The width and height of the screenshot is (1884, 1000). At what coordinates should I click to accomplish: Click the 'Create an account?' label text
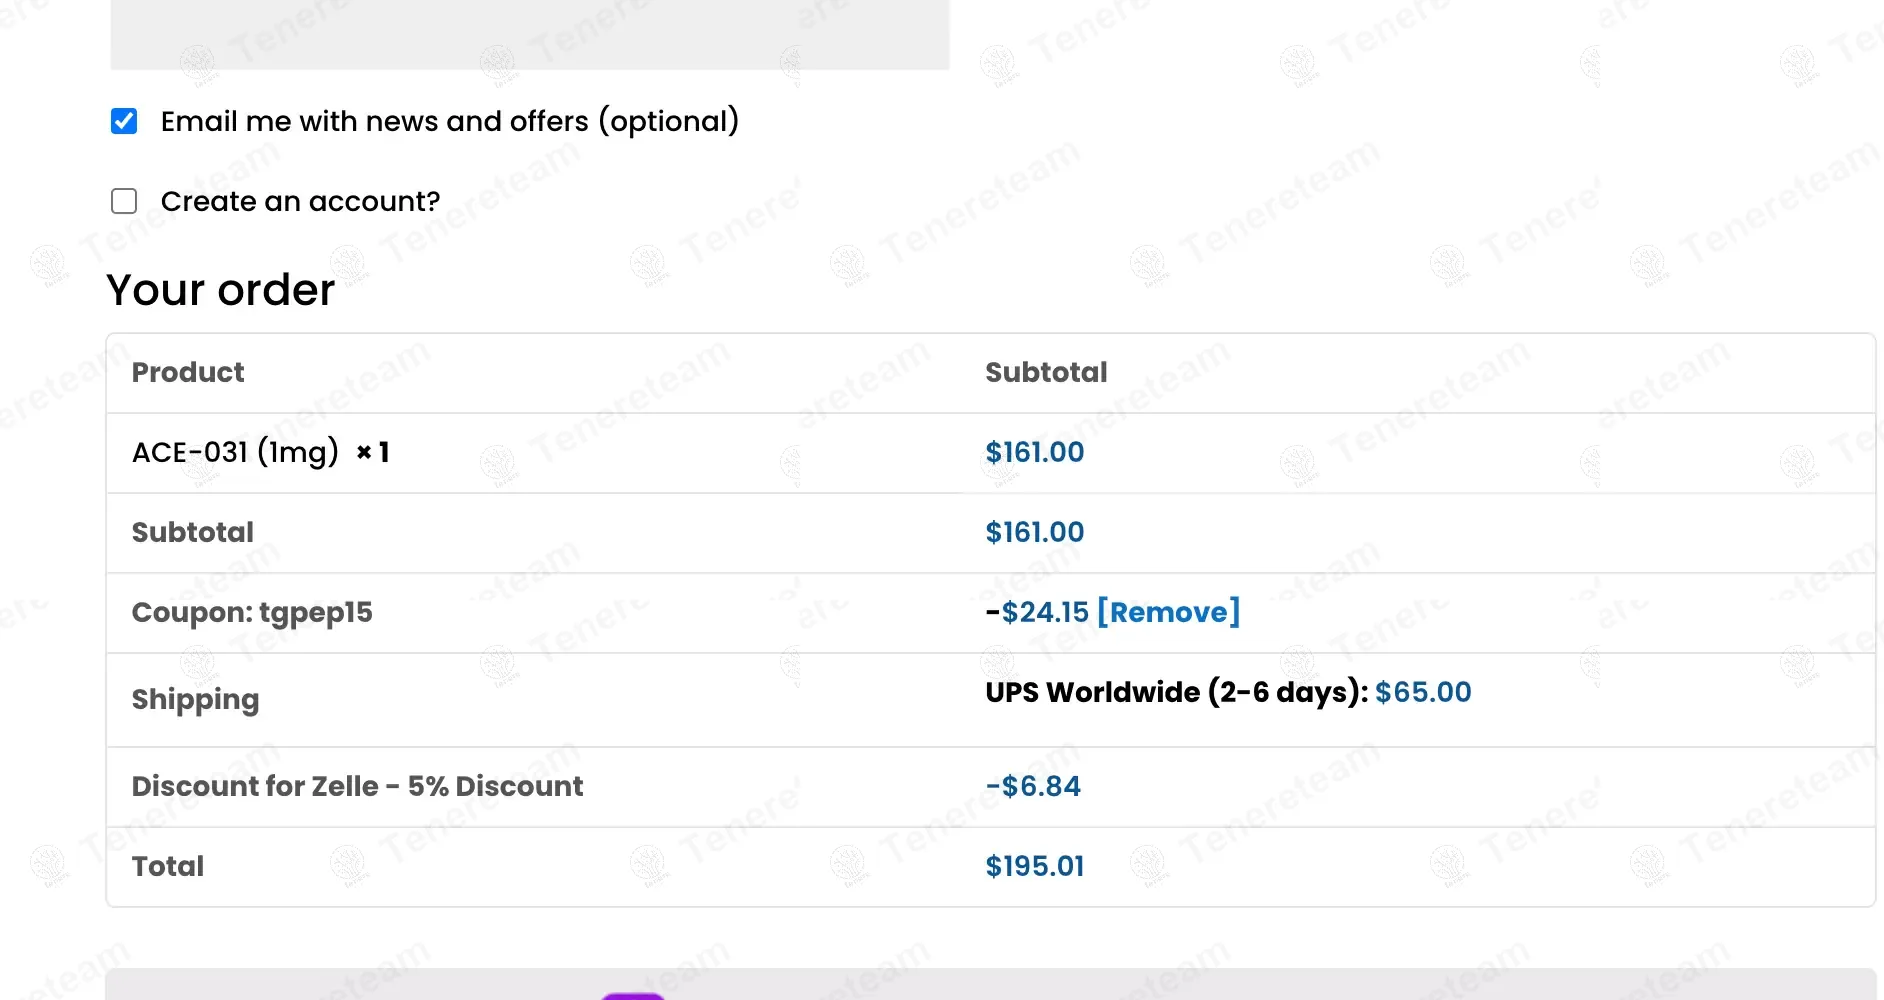(300, 201)
